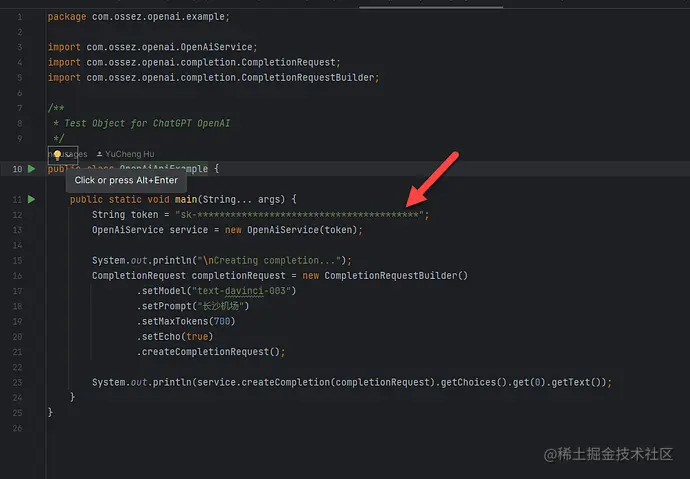690x479 pixels.
Task: Click the completionRequest variable declared on line 16
Action: coord(238,276)
